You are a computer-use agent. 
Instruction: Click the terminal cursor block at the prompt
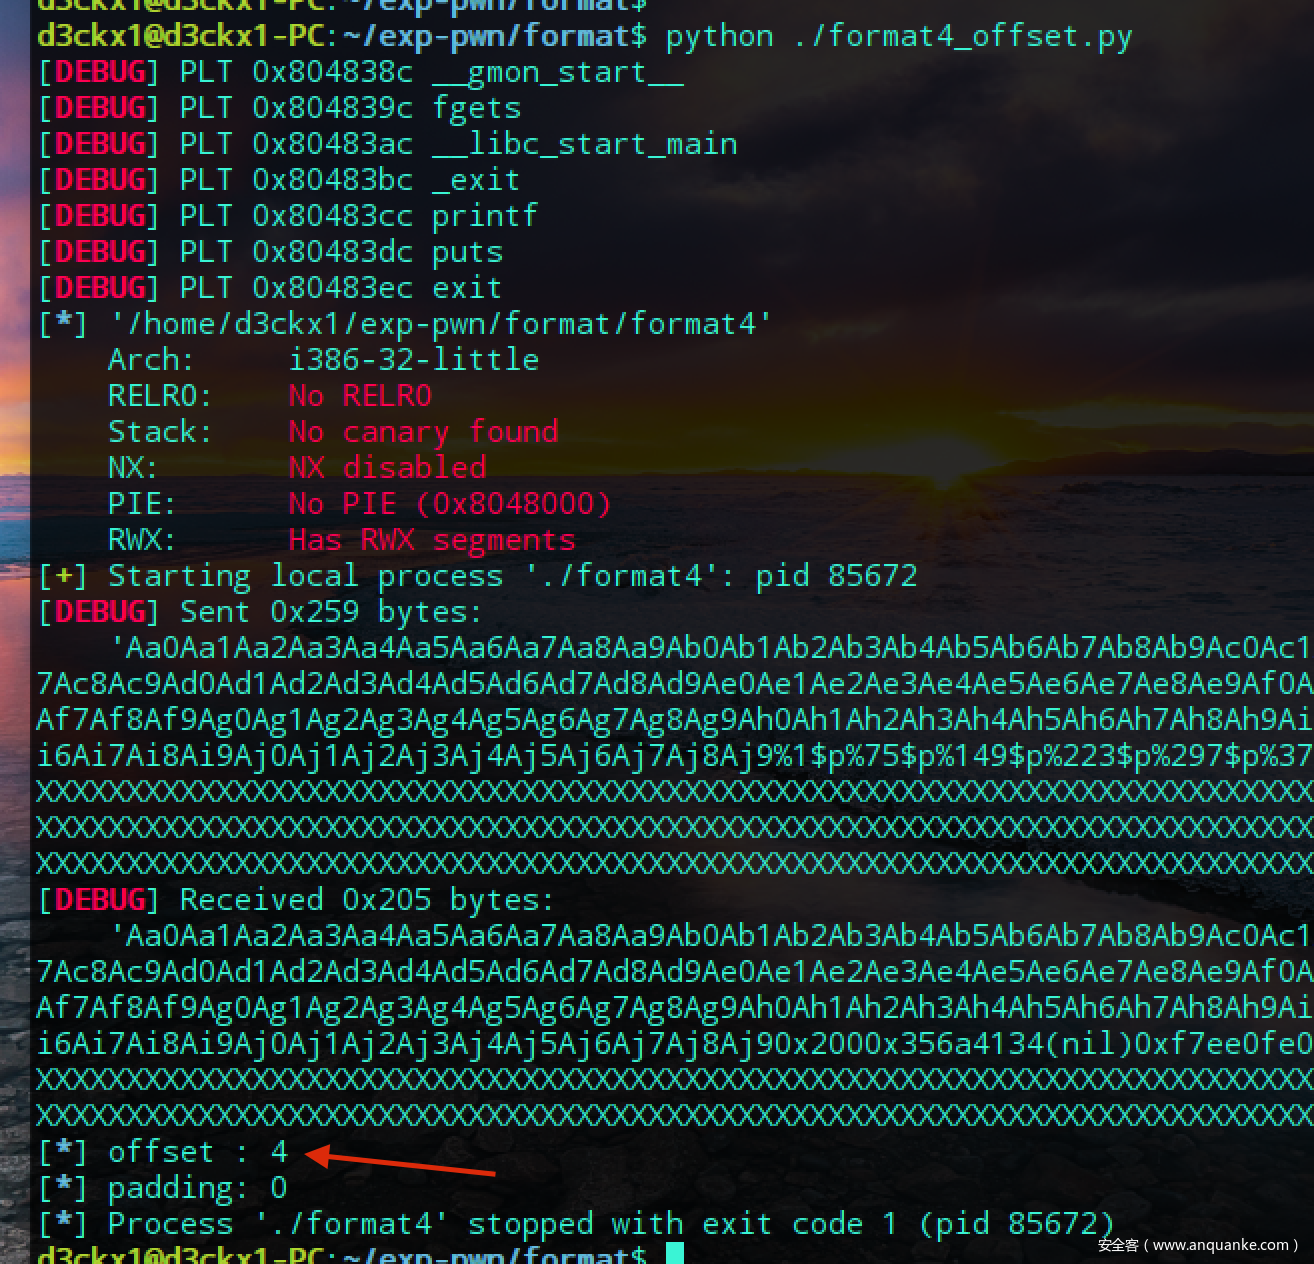pos(675,1253)
